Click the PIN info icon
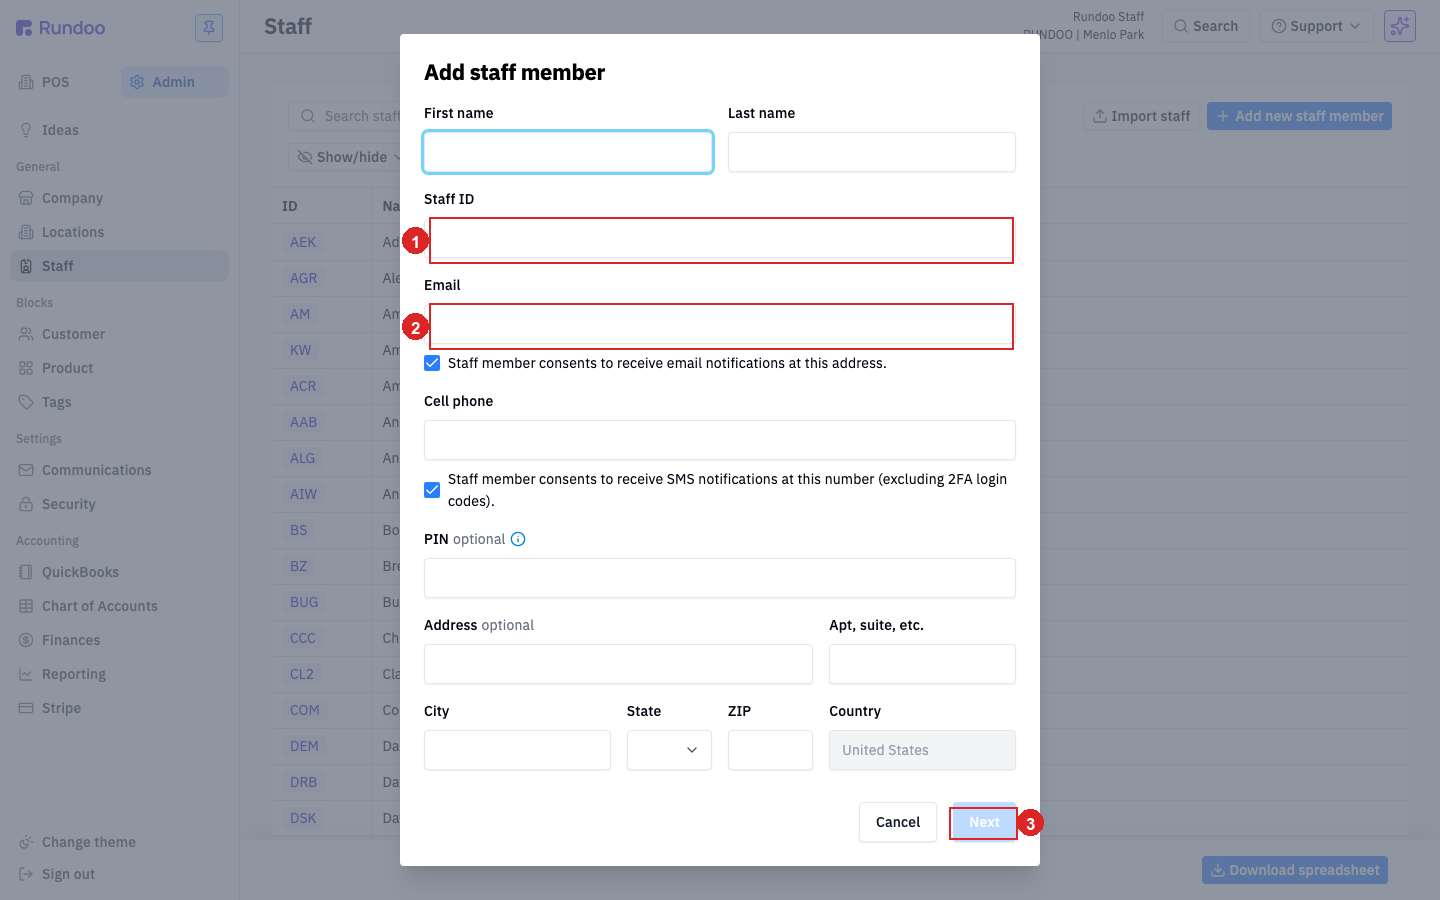 [x=518, y=539]
